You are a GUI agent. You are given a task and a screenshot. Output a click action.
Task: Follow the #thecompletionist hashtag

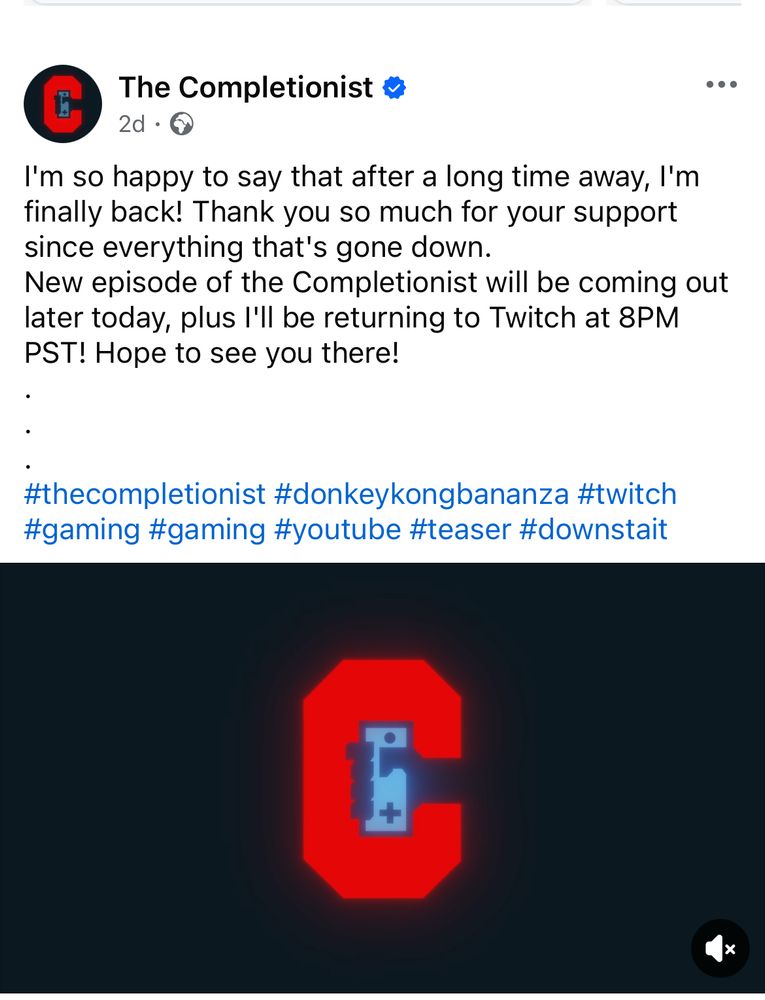tap(145, 494)
